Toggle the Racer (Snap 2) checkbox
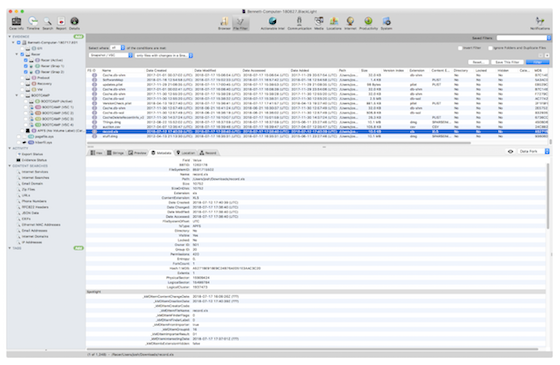560x365 pixels. click(x=26, y=72)
